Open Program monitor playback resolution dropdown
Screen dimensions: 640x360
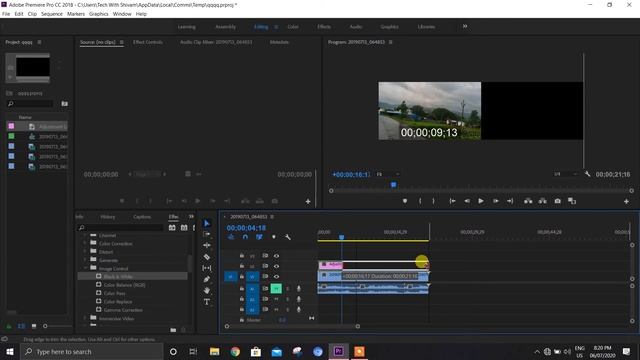(x=566, y=174)
